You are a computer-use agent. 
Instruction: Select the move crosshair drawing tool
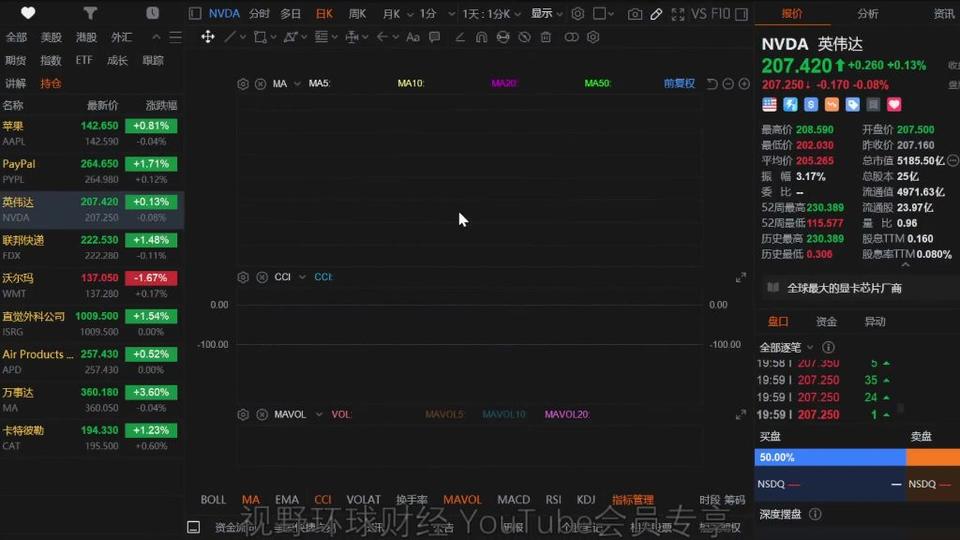click(x=208, y=37)
